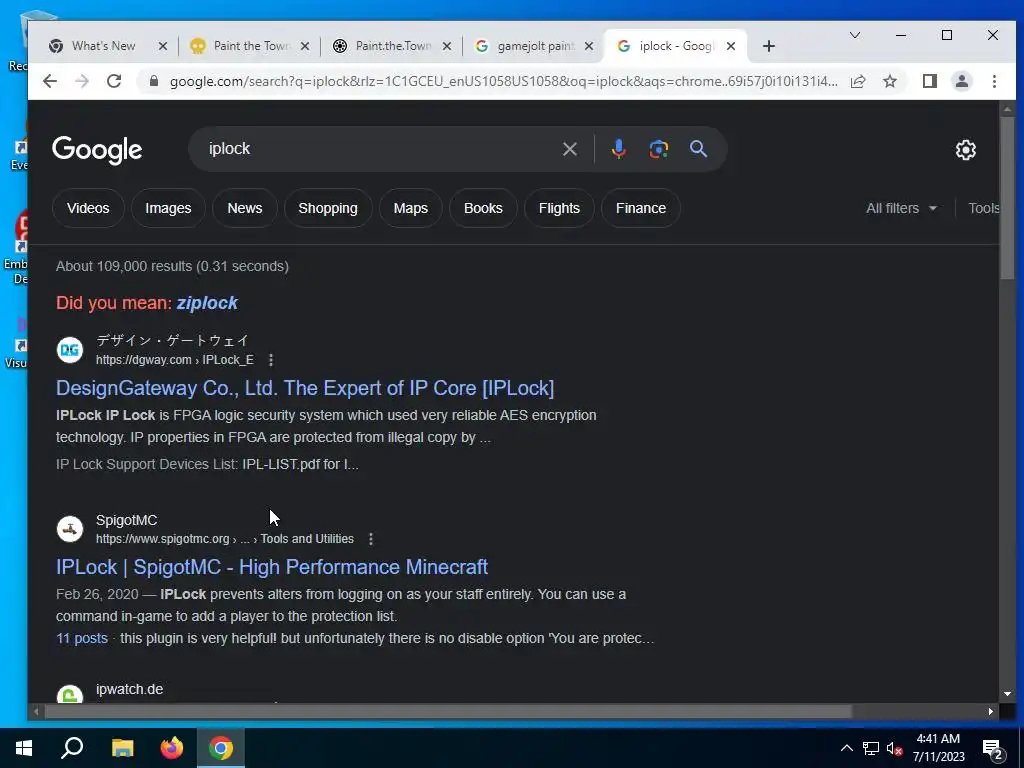Select the Videos filter
Viewport: 1024px width, 768px height.
click(x=88, y=208)
